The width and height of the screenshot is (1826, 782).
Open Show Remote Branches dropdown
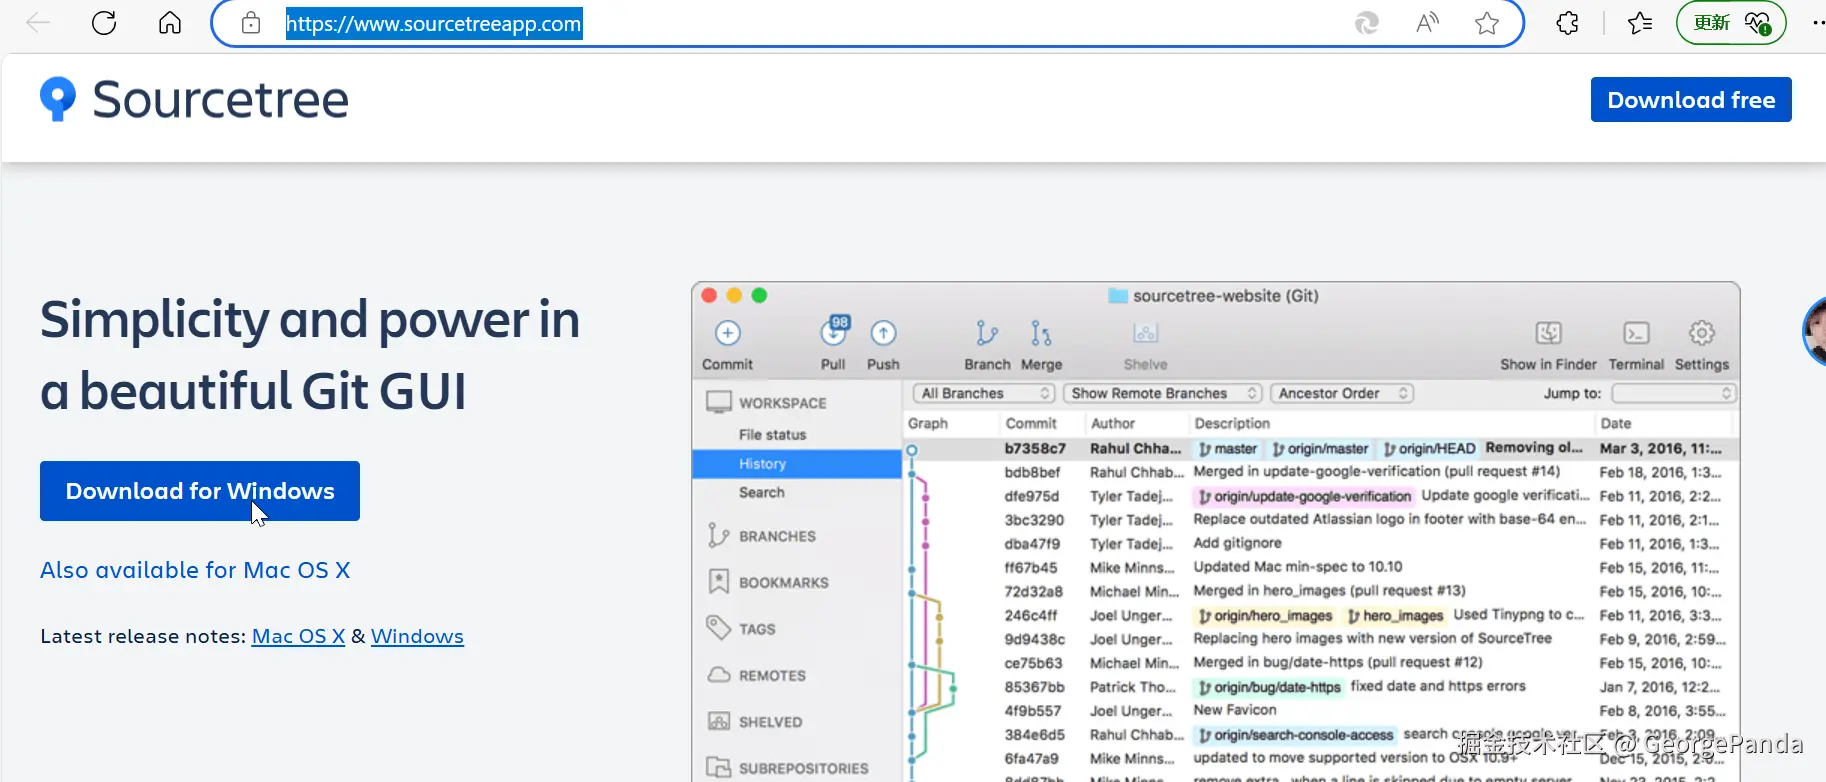coord(1163,393)
